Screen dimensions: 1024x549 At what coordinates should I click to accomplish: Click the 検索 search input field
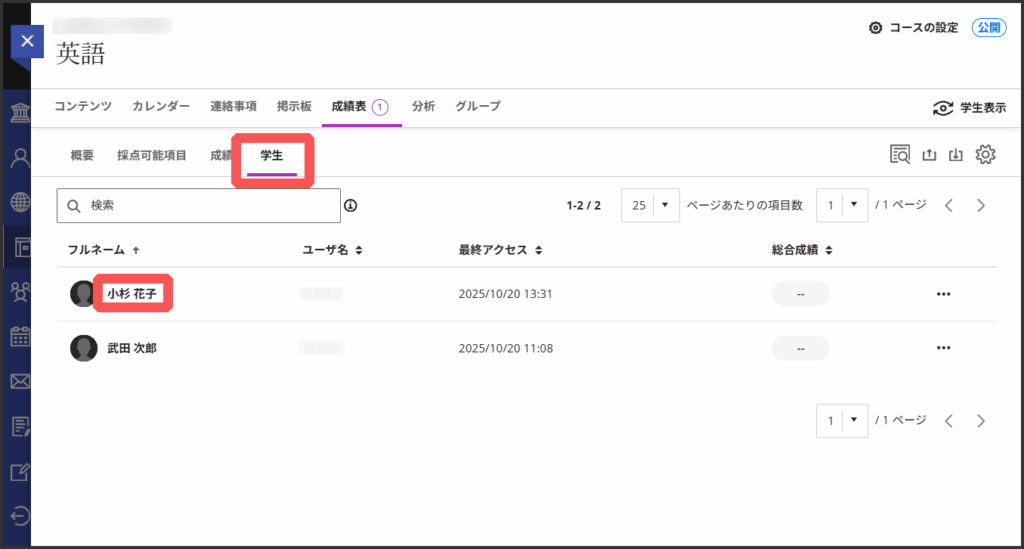(198, 206)
